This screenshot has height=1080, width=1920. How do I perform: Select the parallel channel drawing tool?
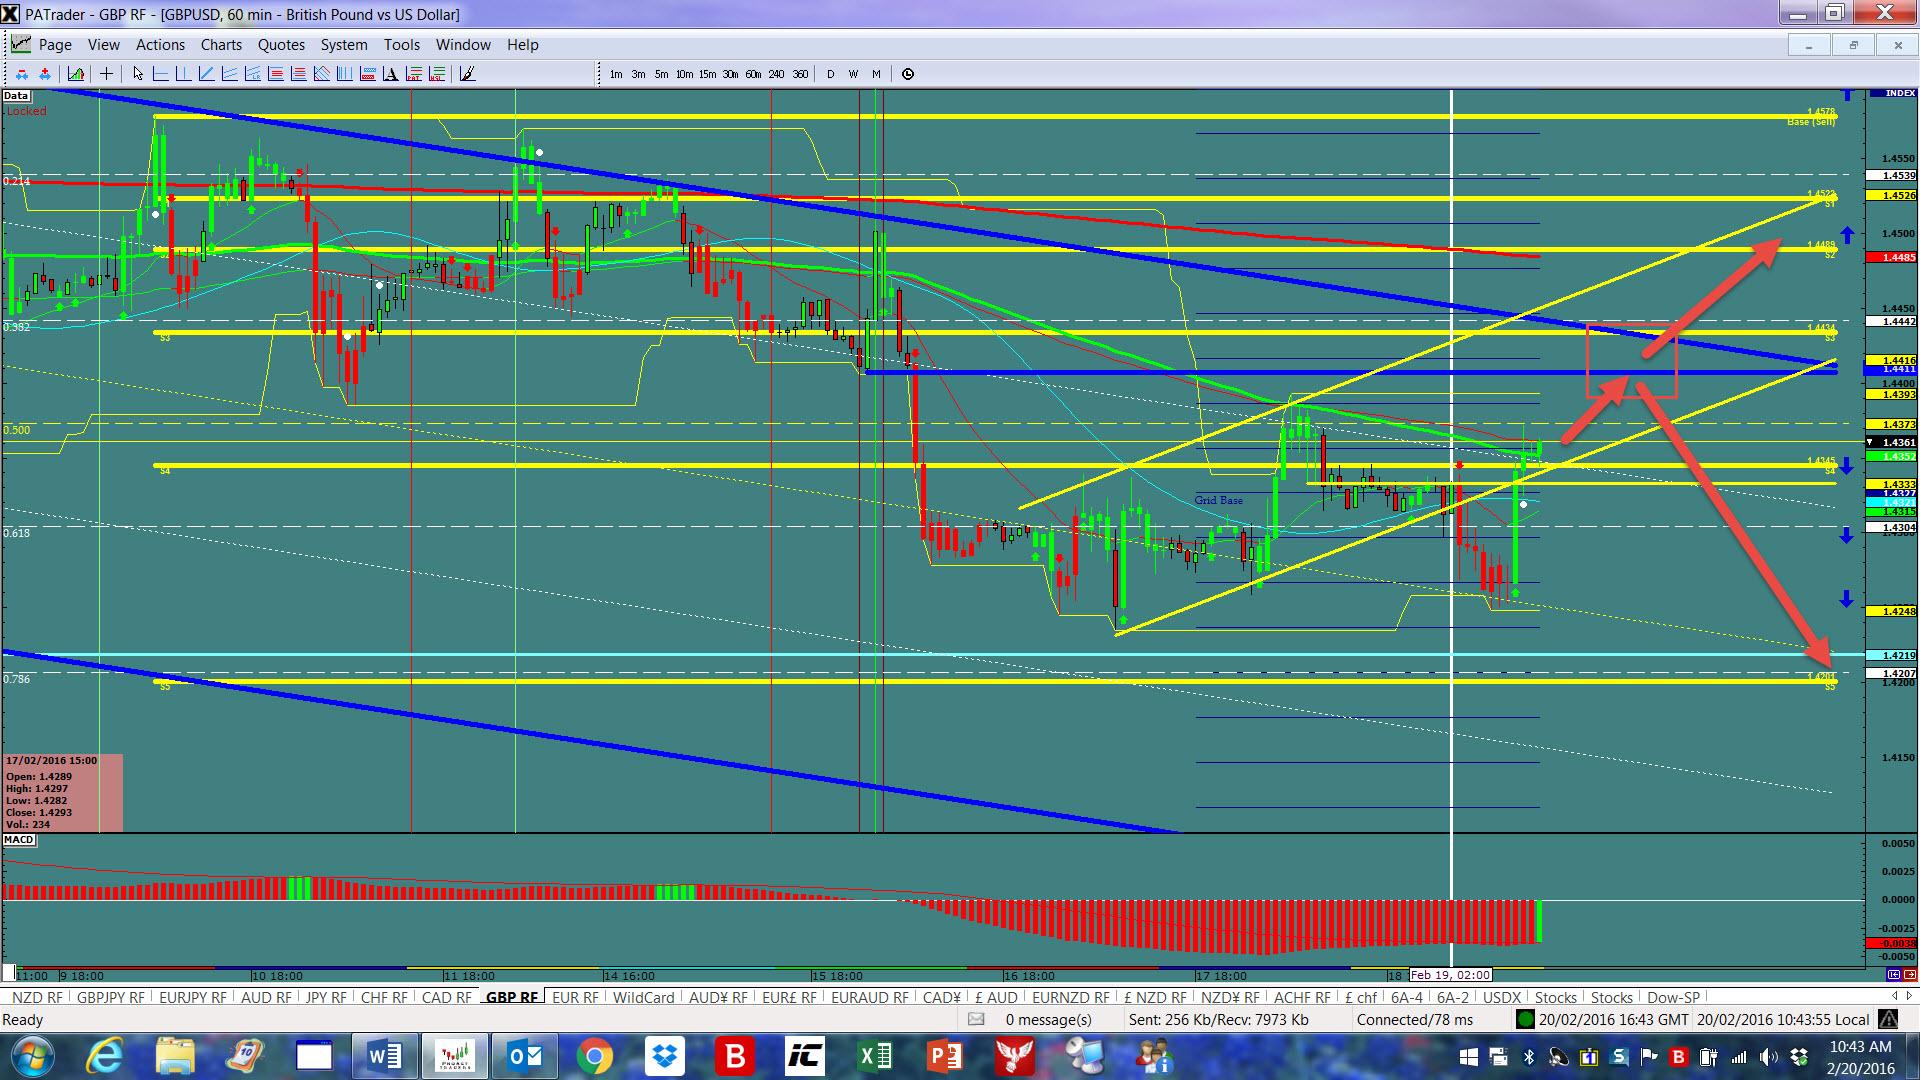229,73
